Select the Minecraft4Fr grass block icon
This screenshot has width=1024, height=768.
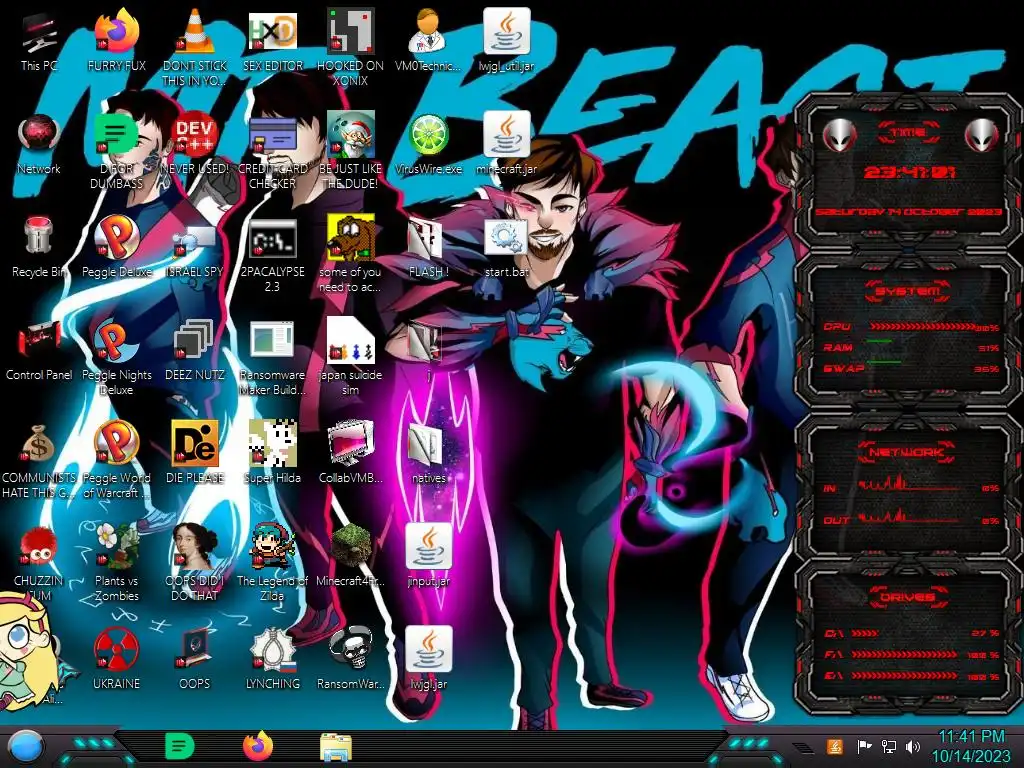(x=350, y=546)
